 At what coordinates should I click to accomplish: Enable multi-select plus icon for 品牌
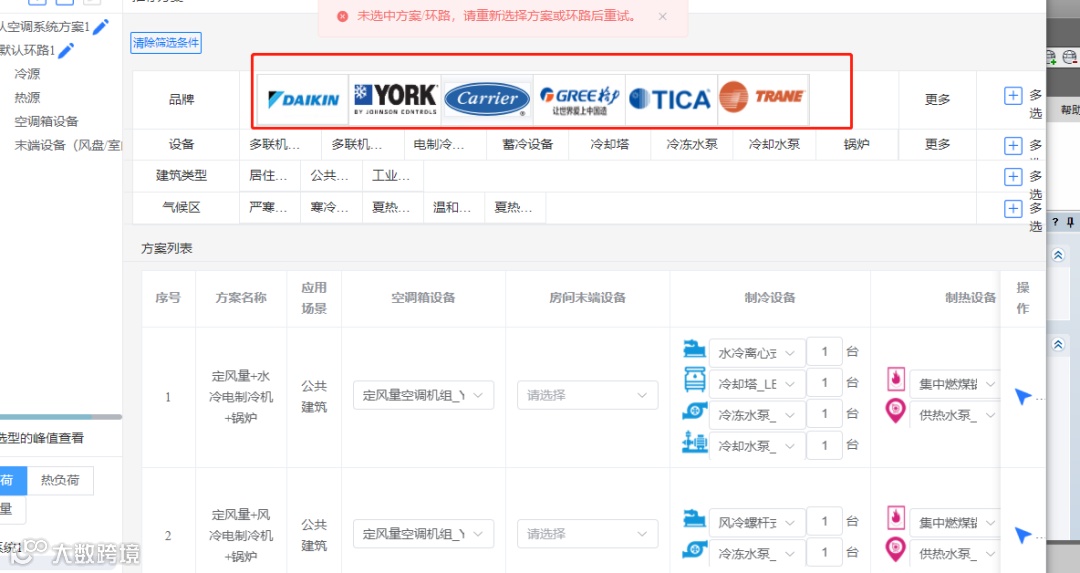click(1012, 96)
